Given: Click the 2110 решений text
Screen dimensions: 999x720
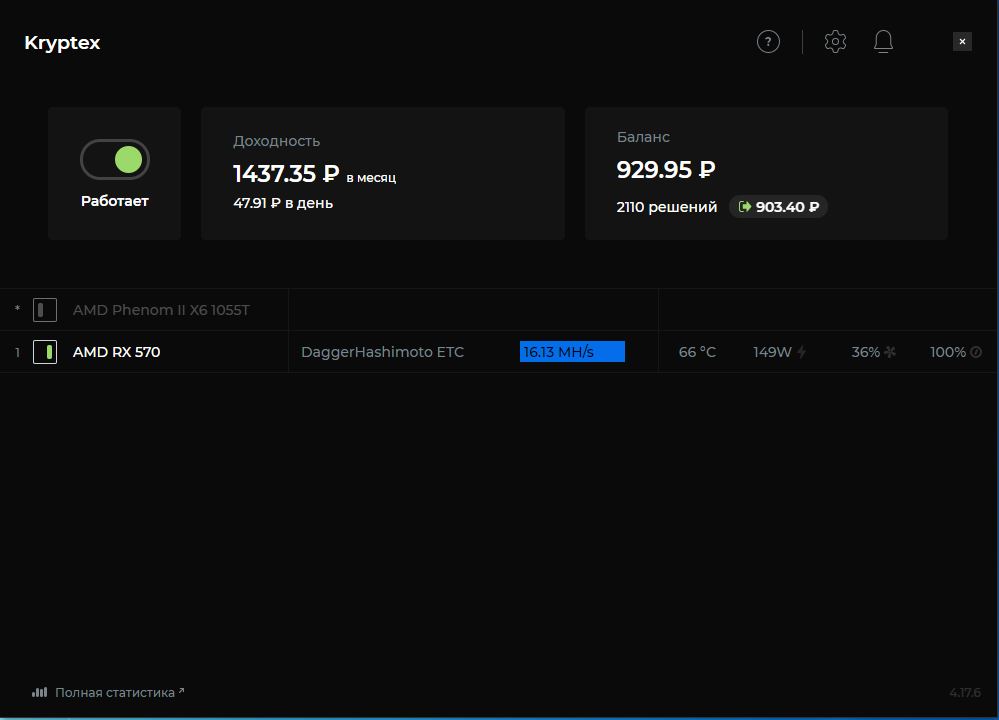Looking at the screenshot, I should (x=666, y=207).
